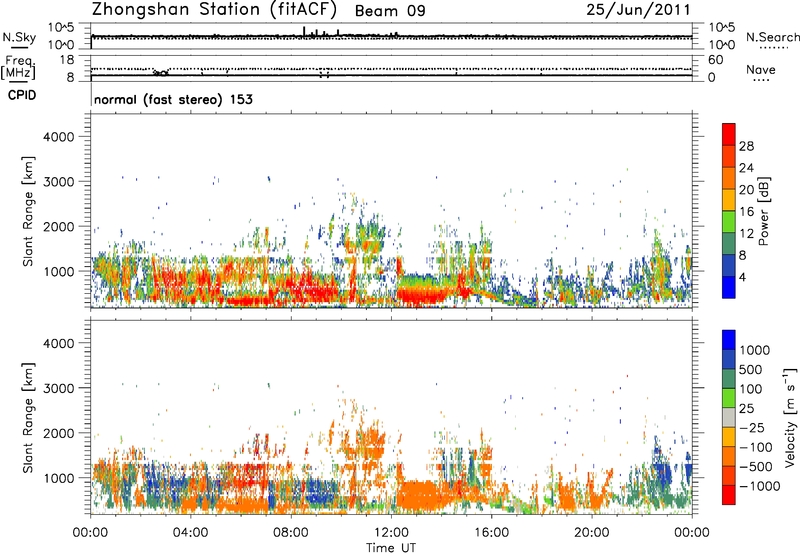Click the 20:00 time tick label
Image resolution: width=800 pixels, height=554 pixels.
tap(591, 533)
